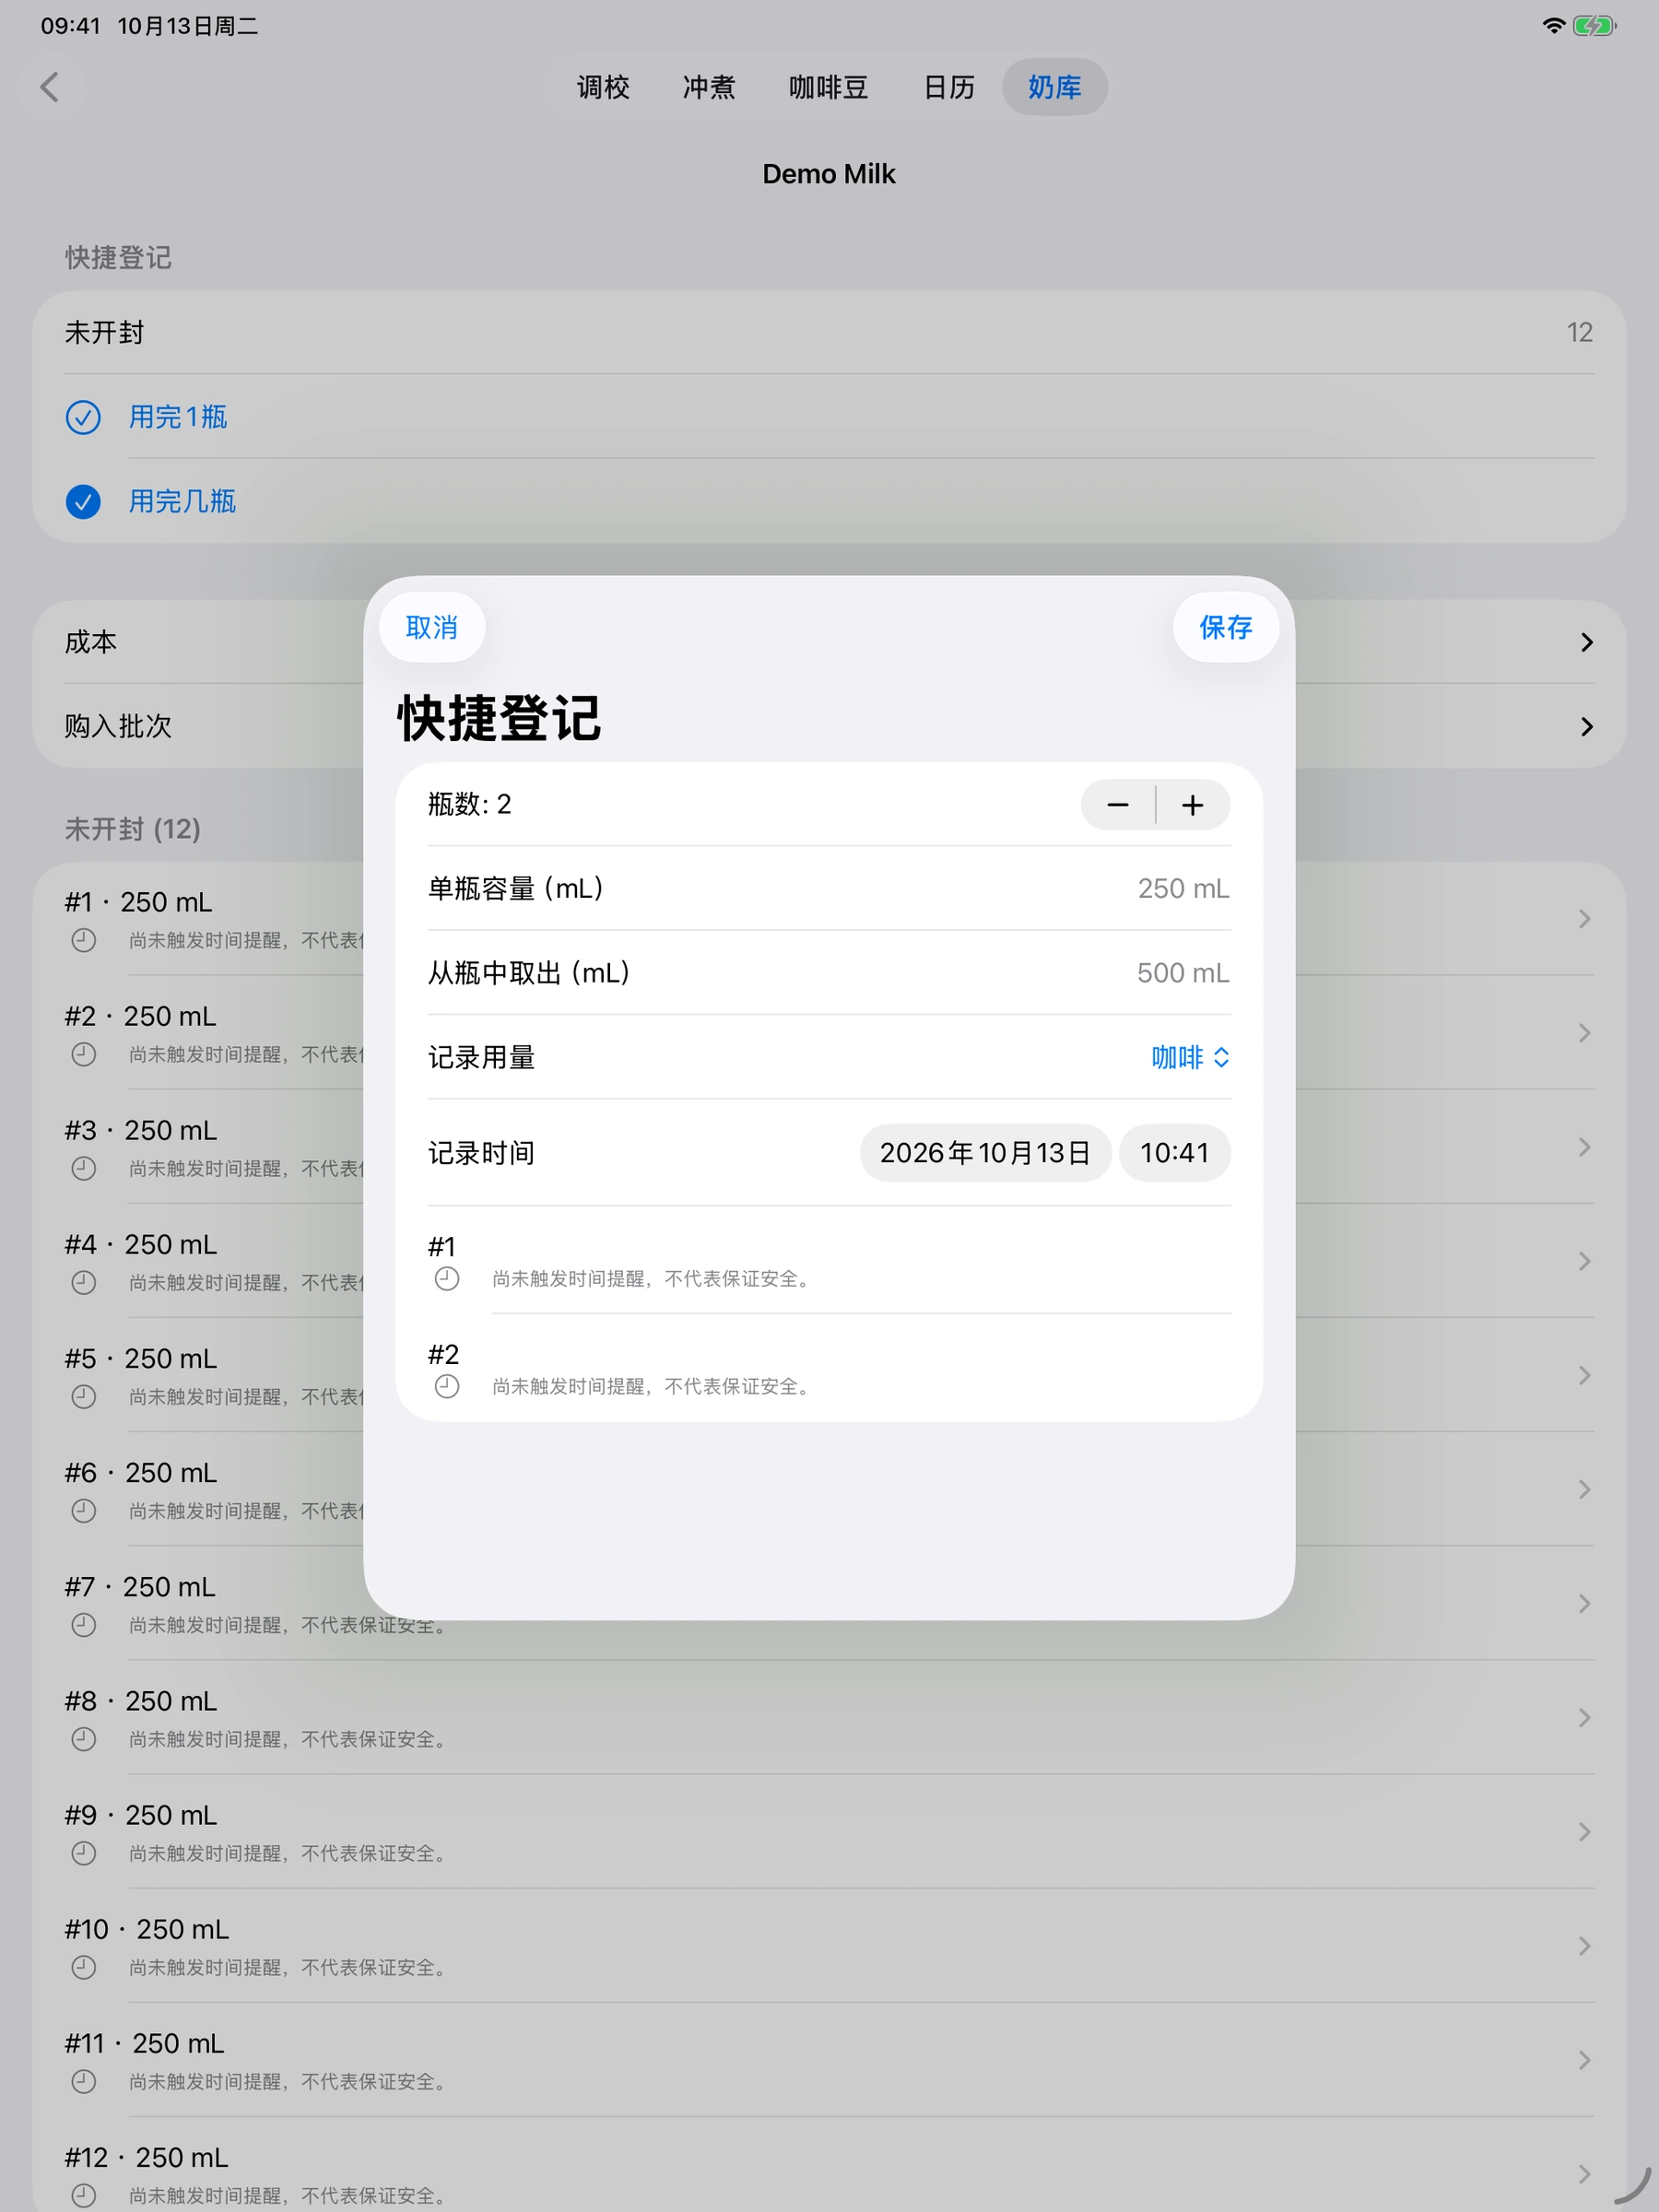Open the time picker 10:41
Screen dimensions: 1659x2212
pyautogui.click(x=1174, y=1153)
